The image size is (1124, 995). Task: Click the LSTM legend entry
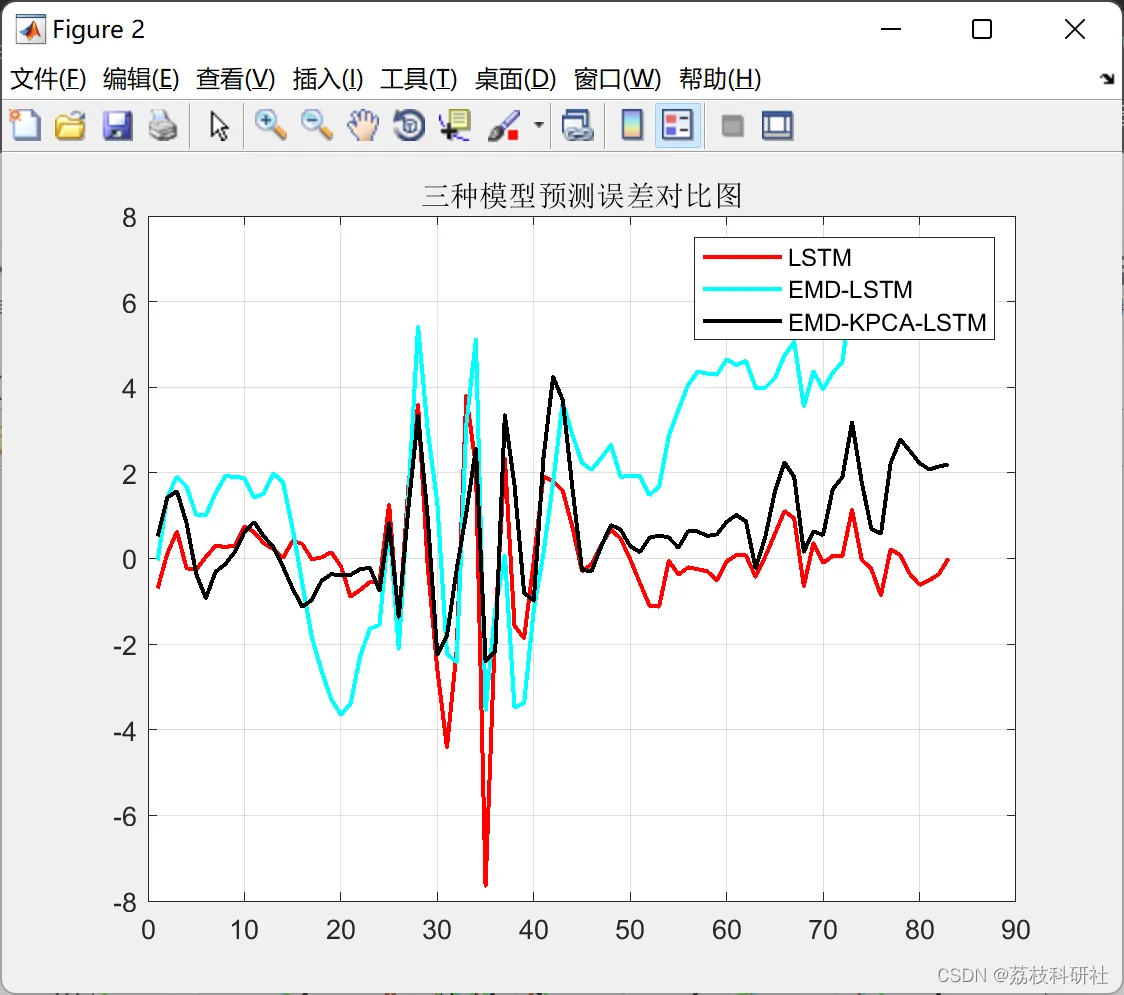[819, 257]
